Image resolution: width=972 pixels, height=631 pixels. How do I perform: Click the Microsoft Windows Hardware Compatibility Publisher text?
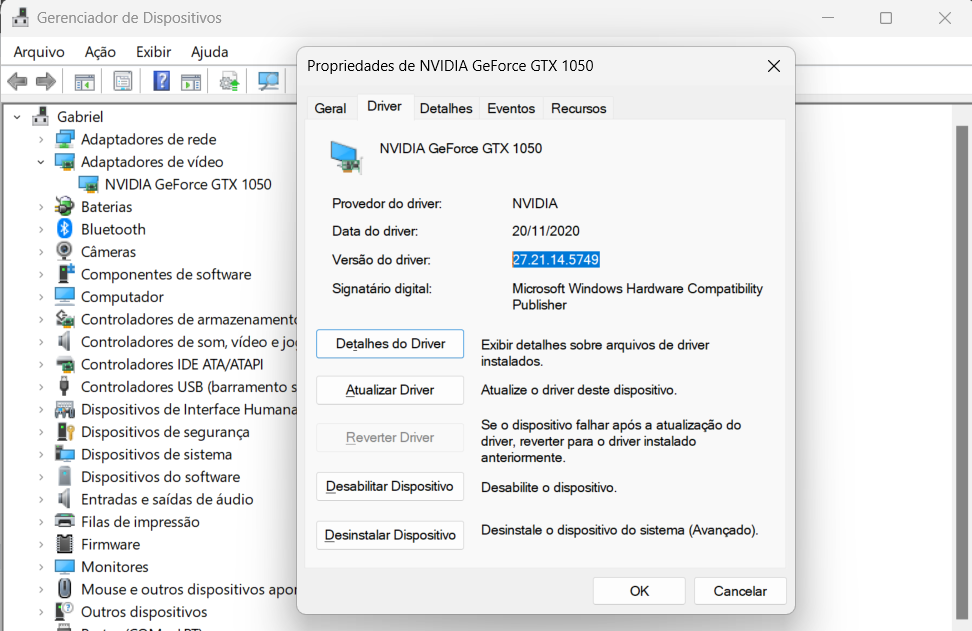coord(637,297)
